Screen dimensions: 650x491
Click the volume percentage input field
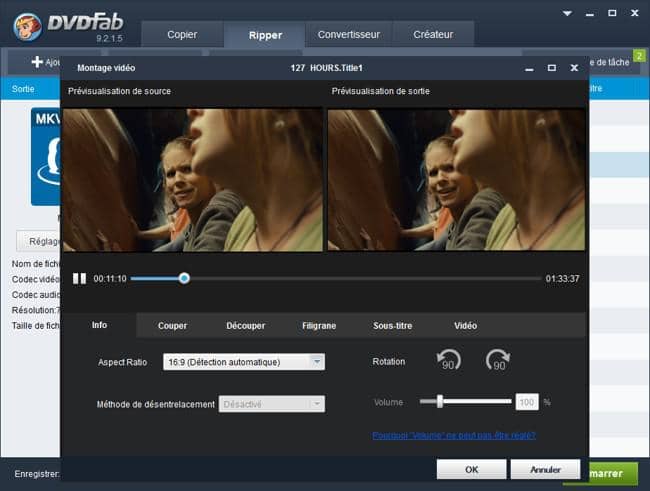527,402
